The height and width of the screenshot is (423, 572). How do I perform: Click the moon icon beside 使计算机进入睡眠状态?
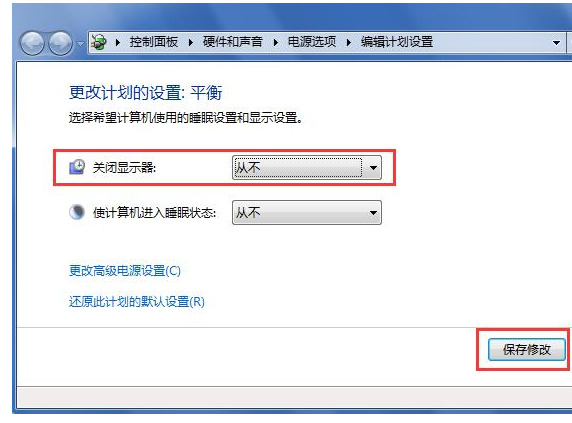(x=77, y=212)
